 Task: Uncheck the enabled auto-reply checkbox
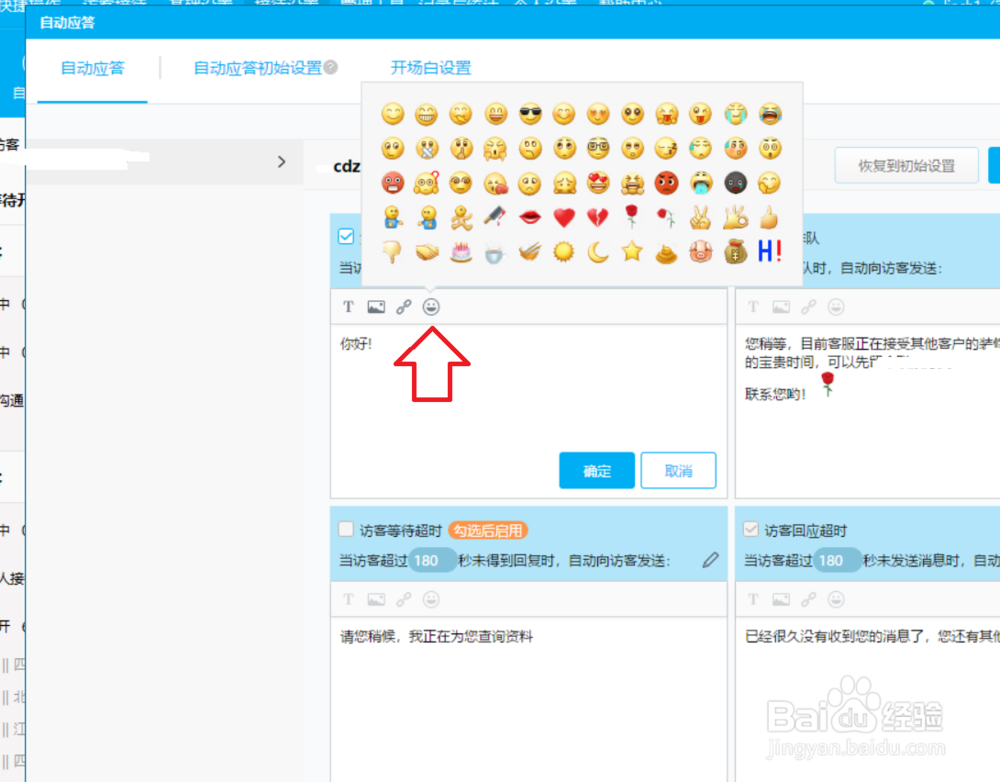click(345, 237)
